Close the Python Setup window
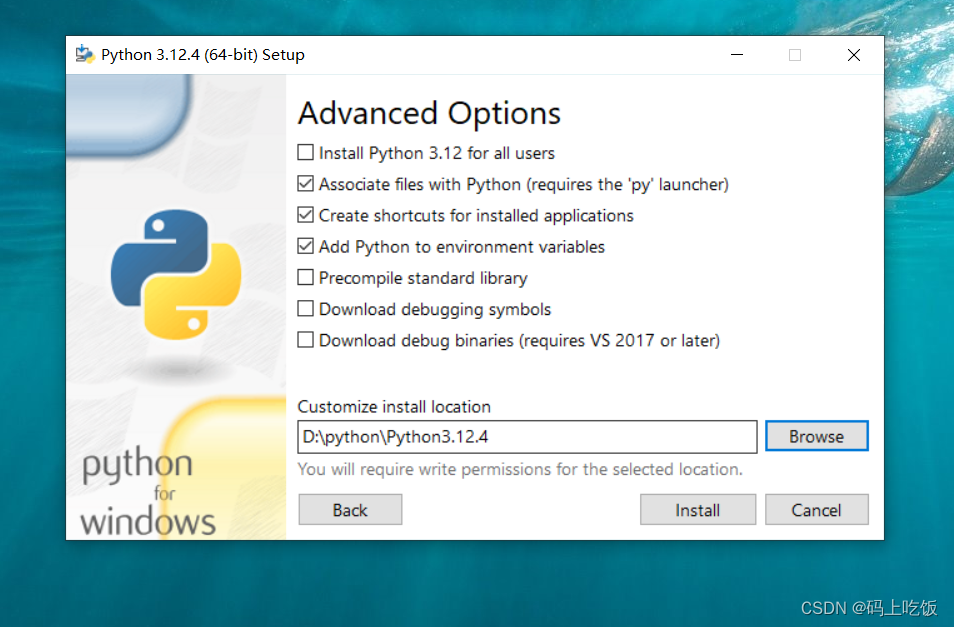The width and height of the screenshot is (954, 627). [x=854, y=55]
